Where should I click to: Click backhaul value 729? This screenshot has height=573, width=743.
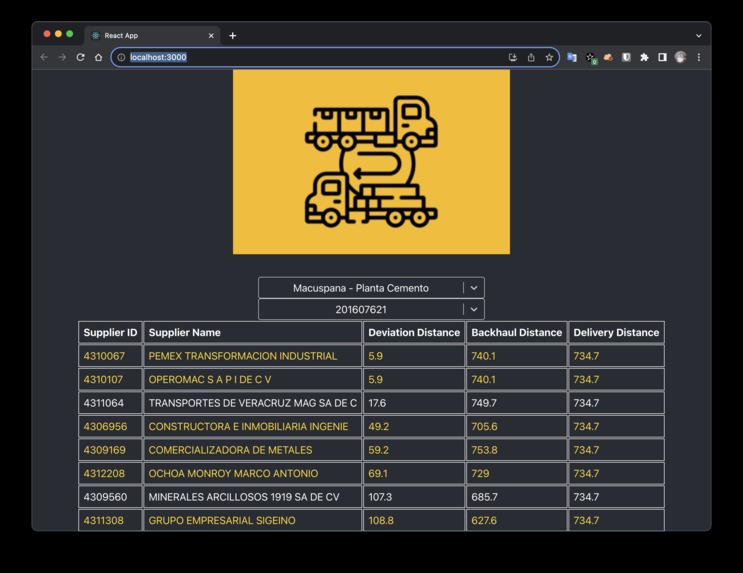point(480,473)
